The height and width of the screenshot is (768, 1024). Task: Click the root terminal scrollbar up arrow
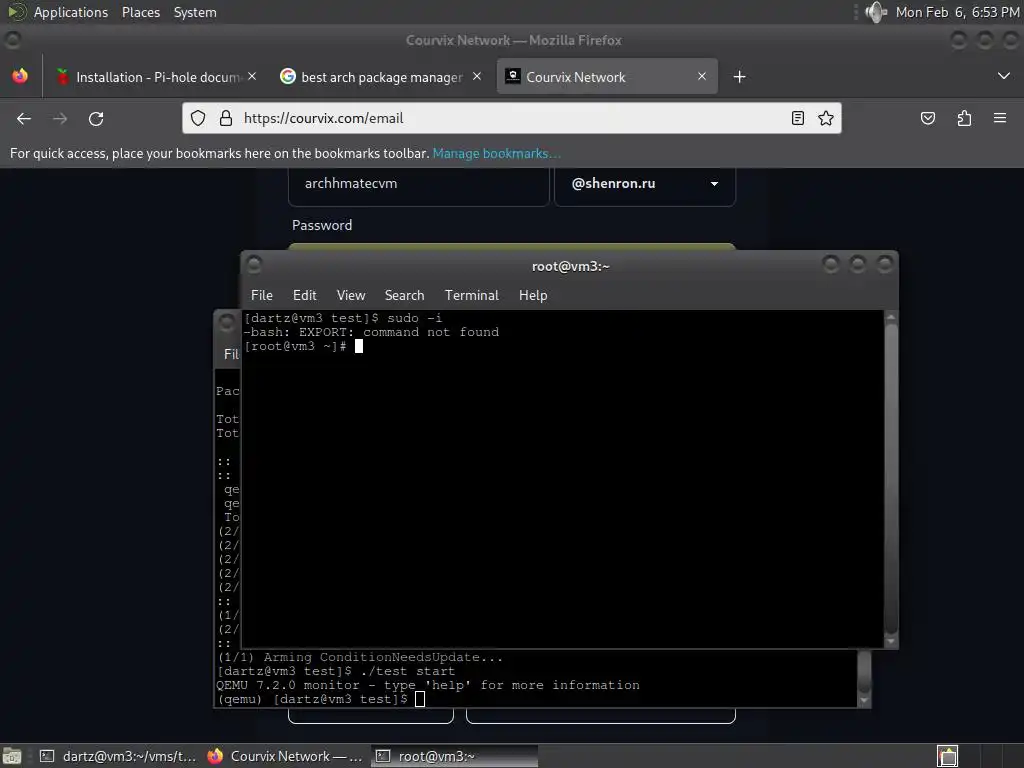[891, 317]
